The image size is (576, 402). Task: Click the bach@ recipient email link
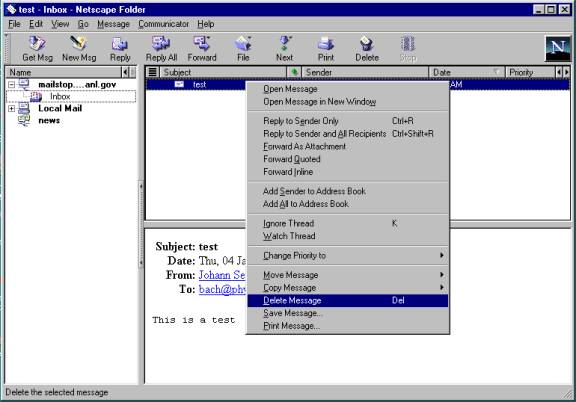(x=222, y=289)
